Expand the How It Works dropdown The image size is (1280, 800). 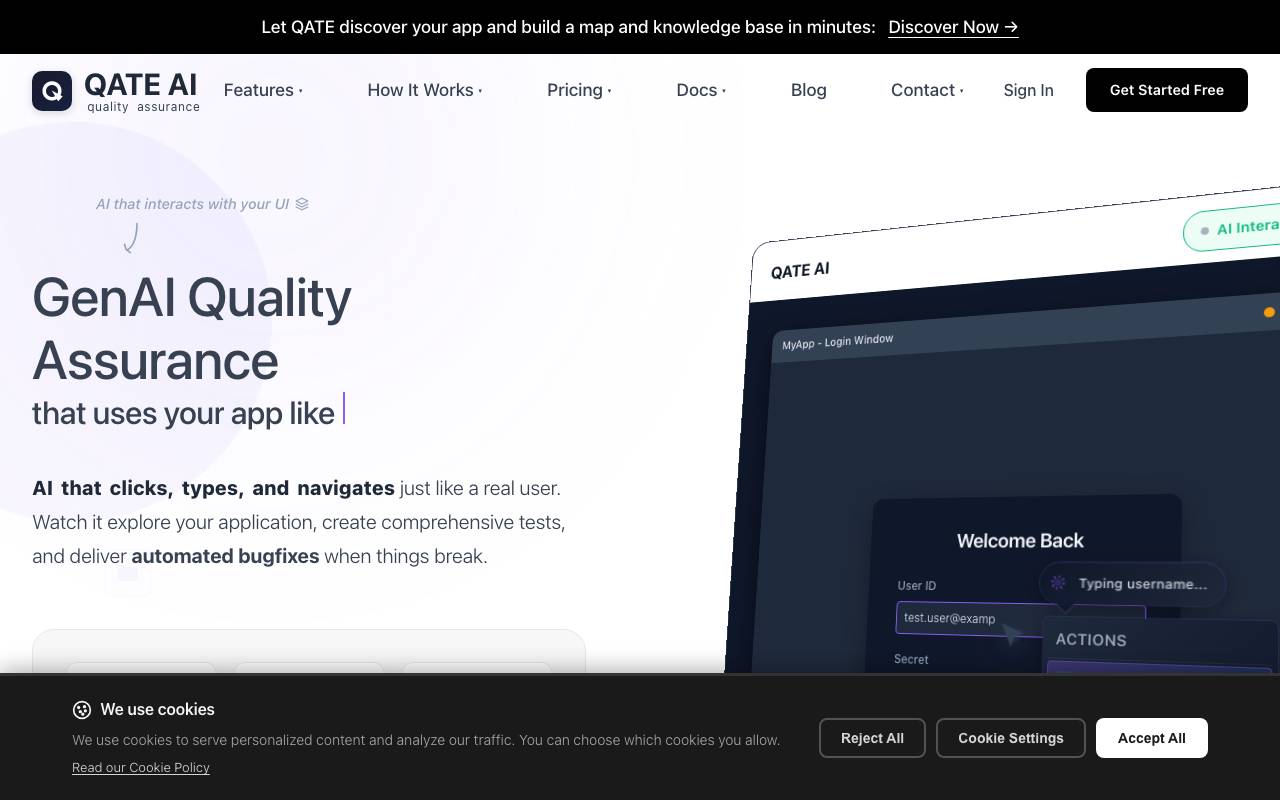425,90
